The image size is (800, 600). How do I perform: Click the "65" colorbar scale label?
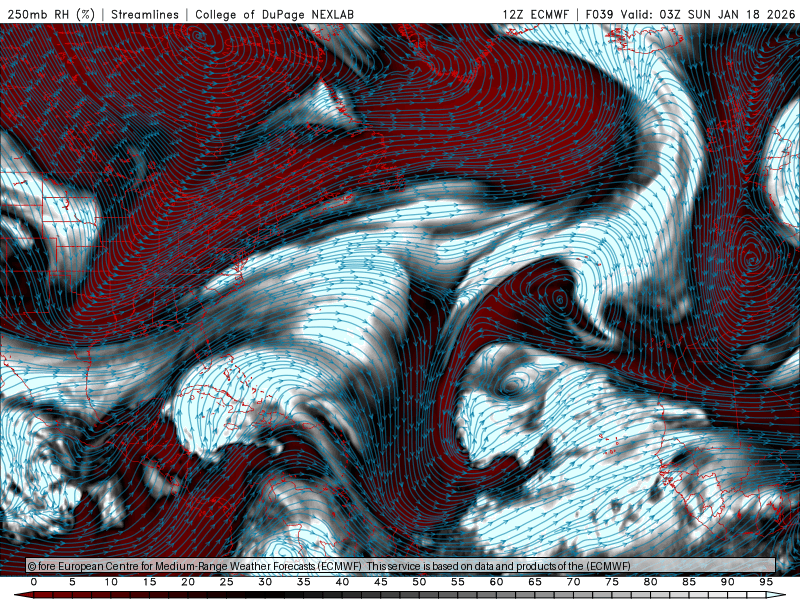point(535,582)
